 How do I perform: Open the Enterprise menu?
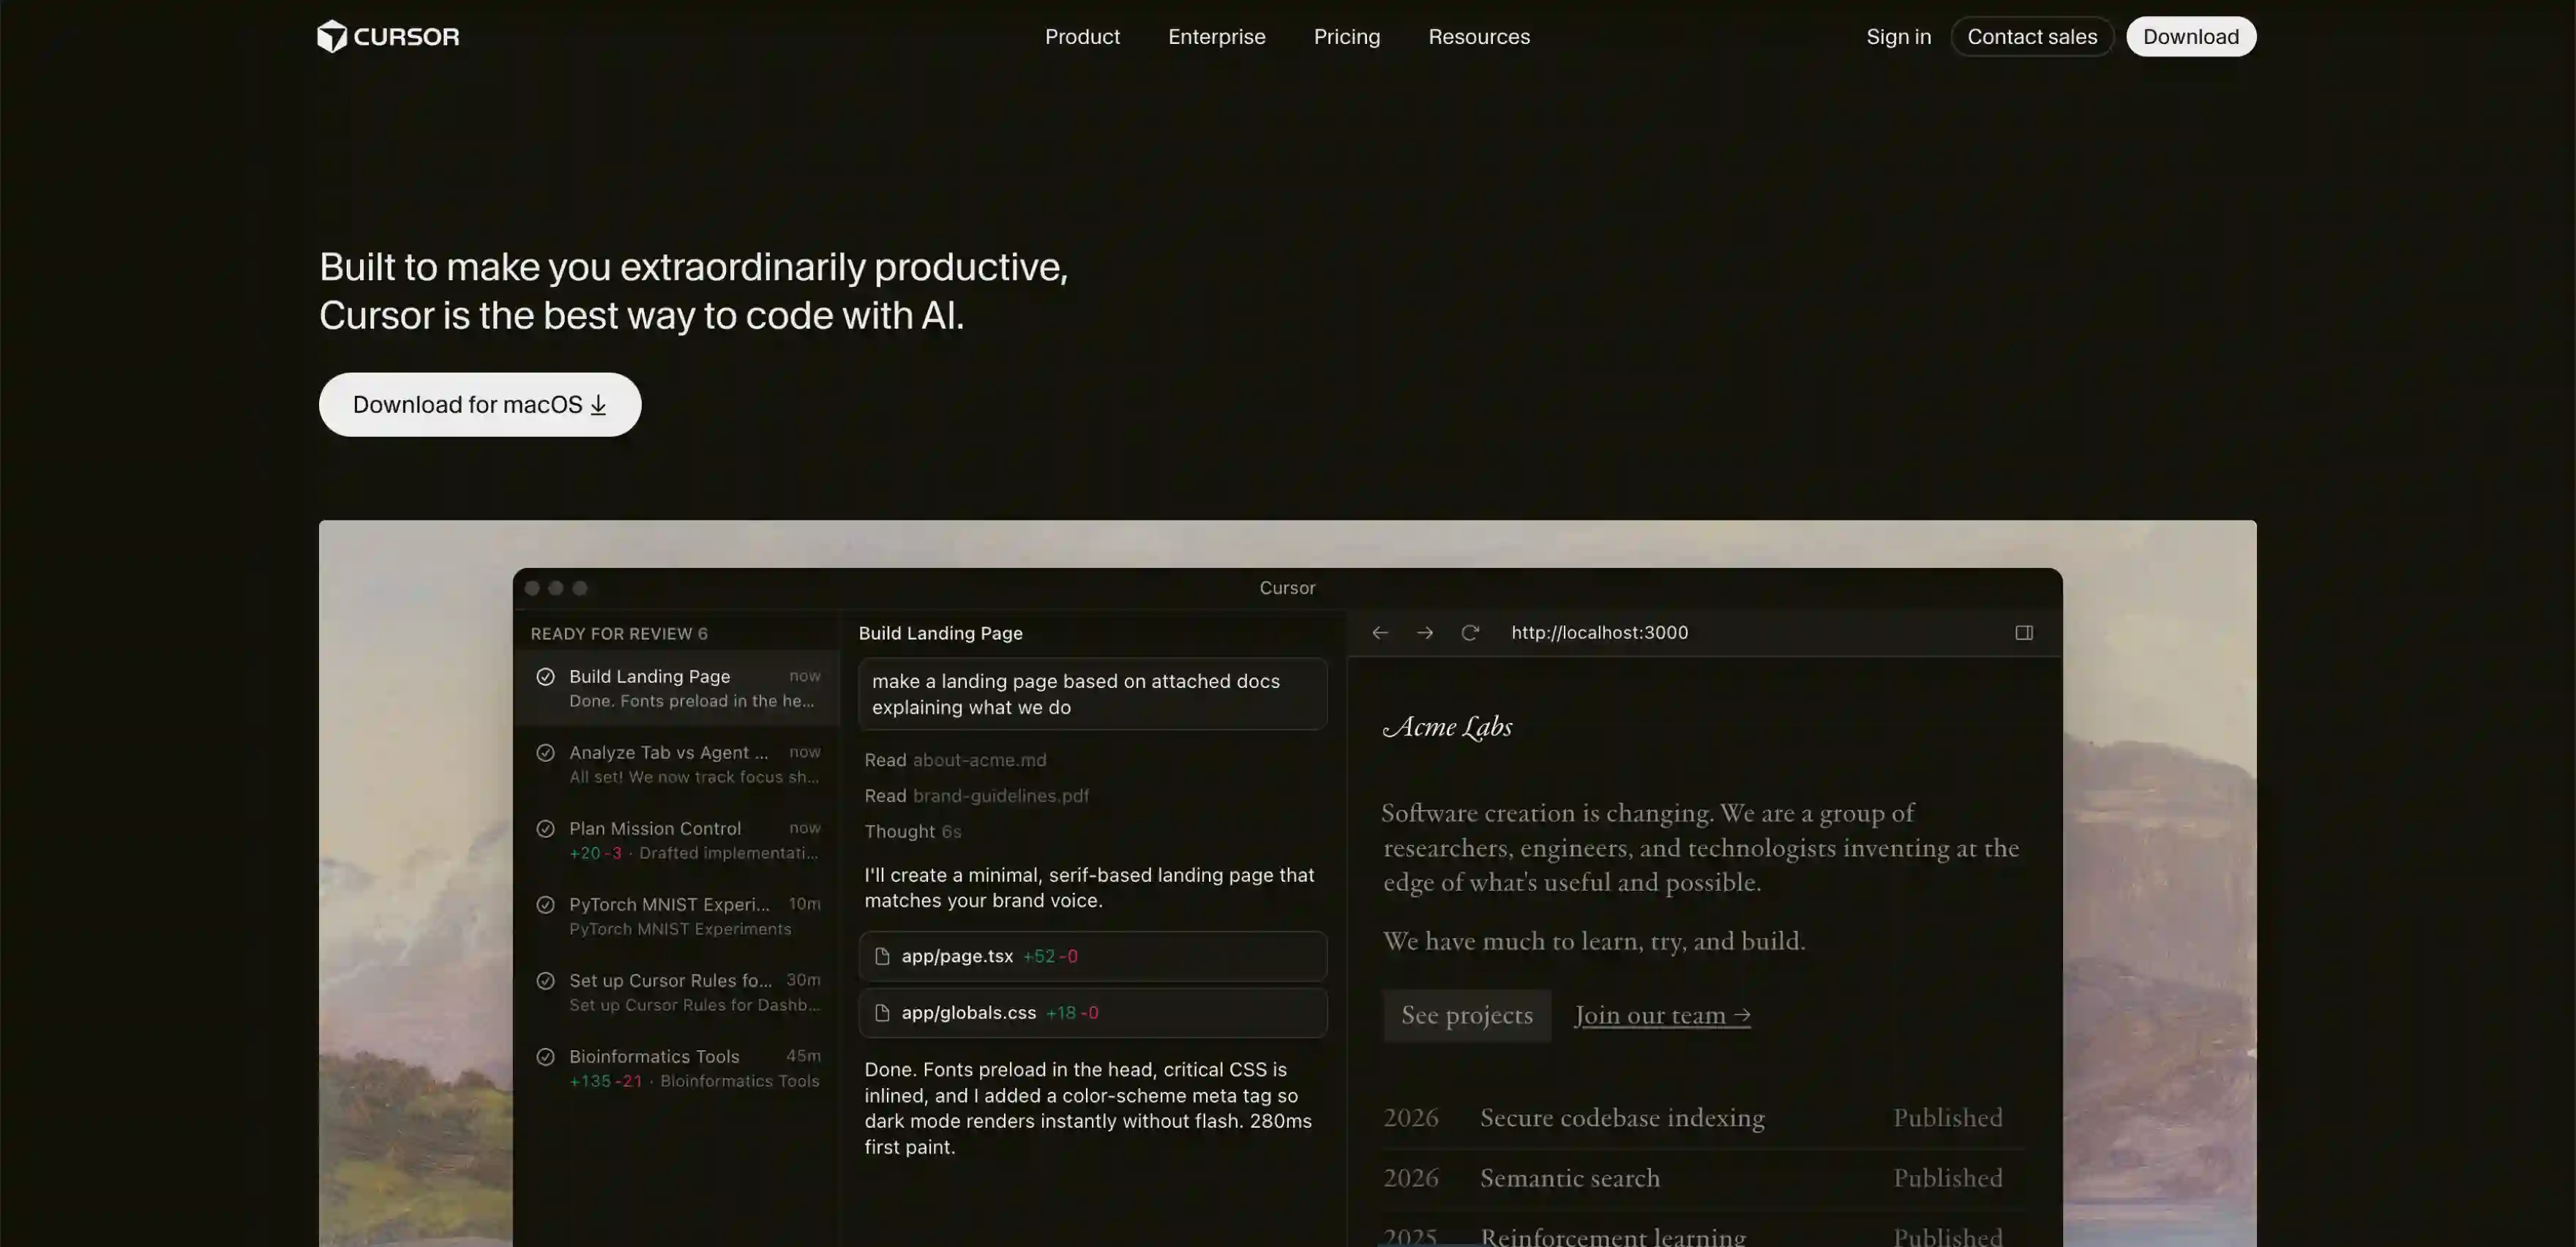[1216, 37]
